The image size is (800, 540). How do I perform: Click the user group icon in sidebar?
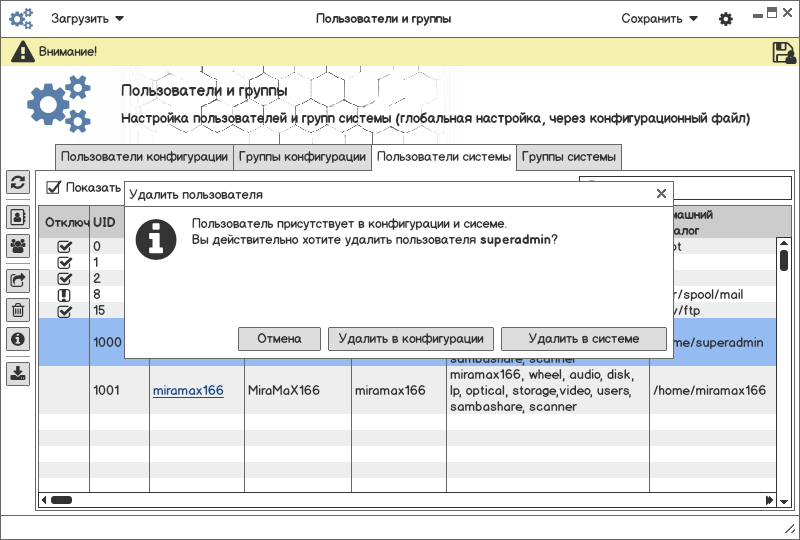pyautogui.click(x=18, y=245)
